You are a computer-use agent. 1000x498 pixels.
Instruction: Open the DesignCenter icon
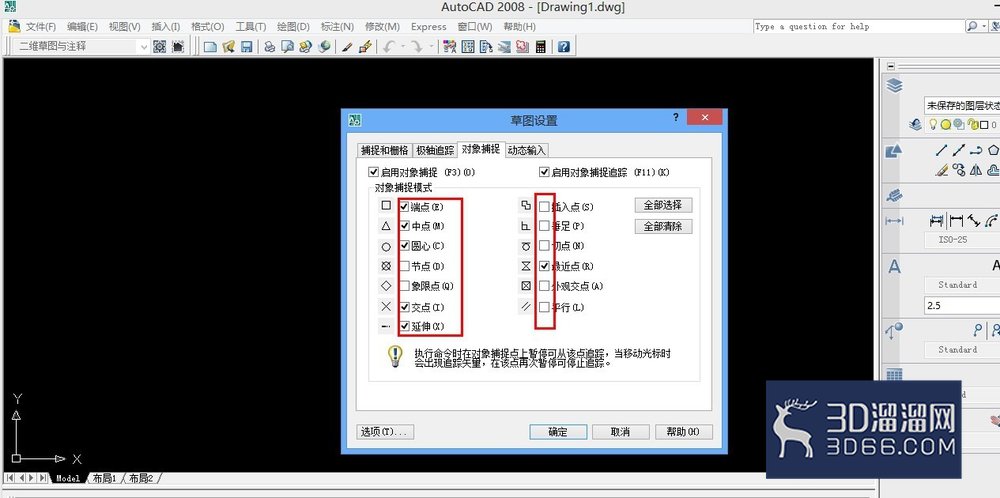click(x=468, y=47)
